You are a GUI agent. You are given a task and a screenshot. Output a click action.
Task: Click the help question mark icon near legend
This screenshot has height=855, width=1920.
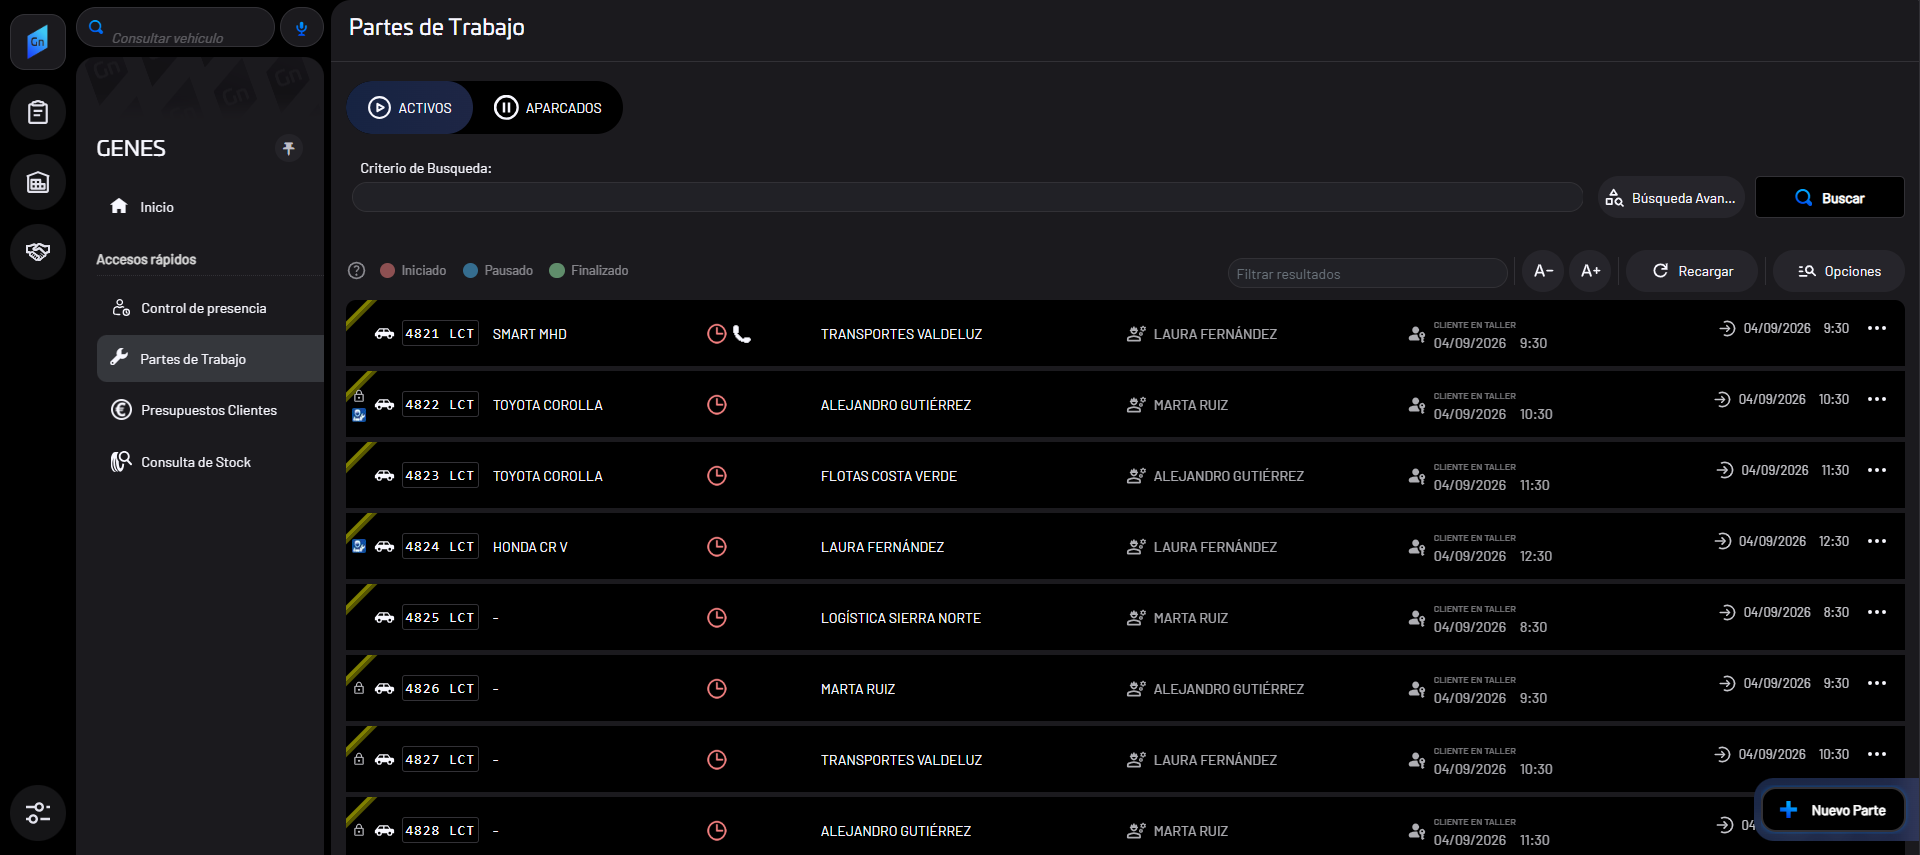356,271
